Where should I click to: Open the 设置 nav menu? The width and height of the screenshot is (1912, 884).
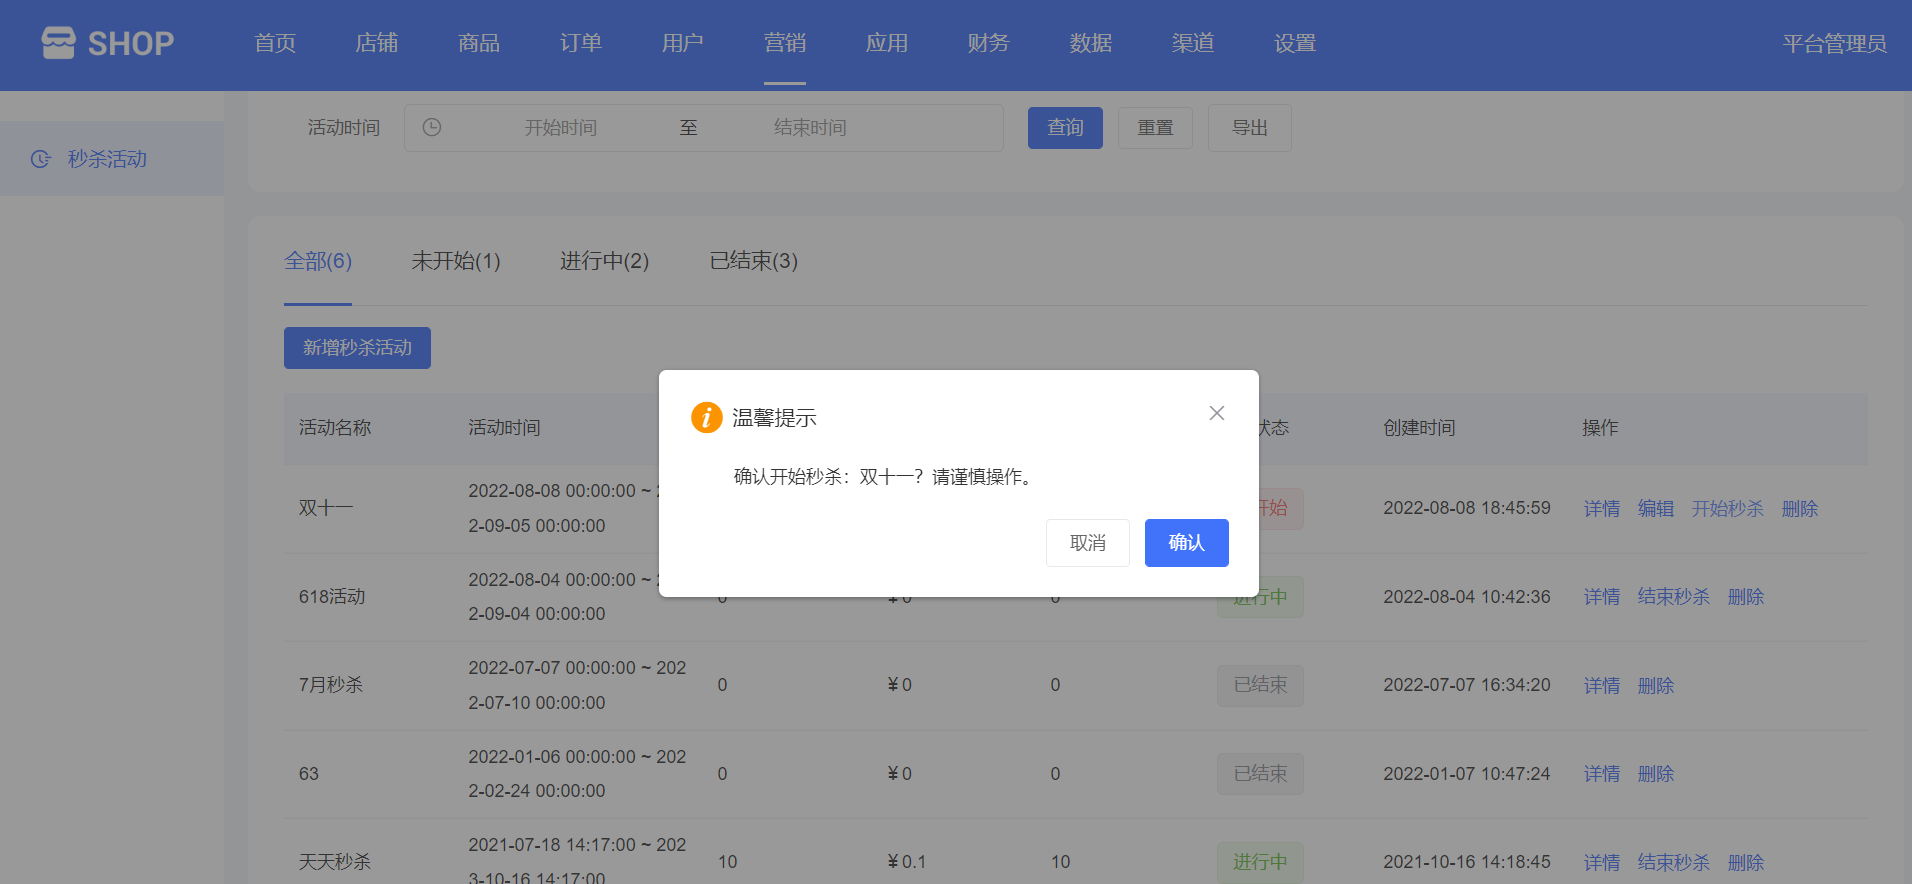pos(1295,43)
